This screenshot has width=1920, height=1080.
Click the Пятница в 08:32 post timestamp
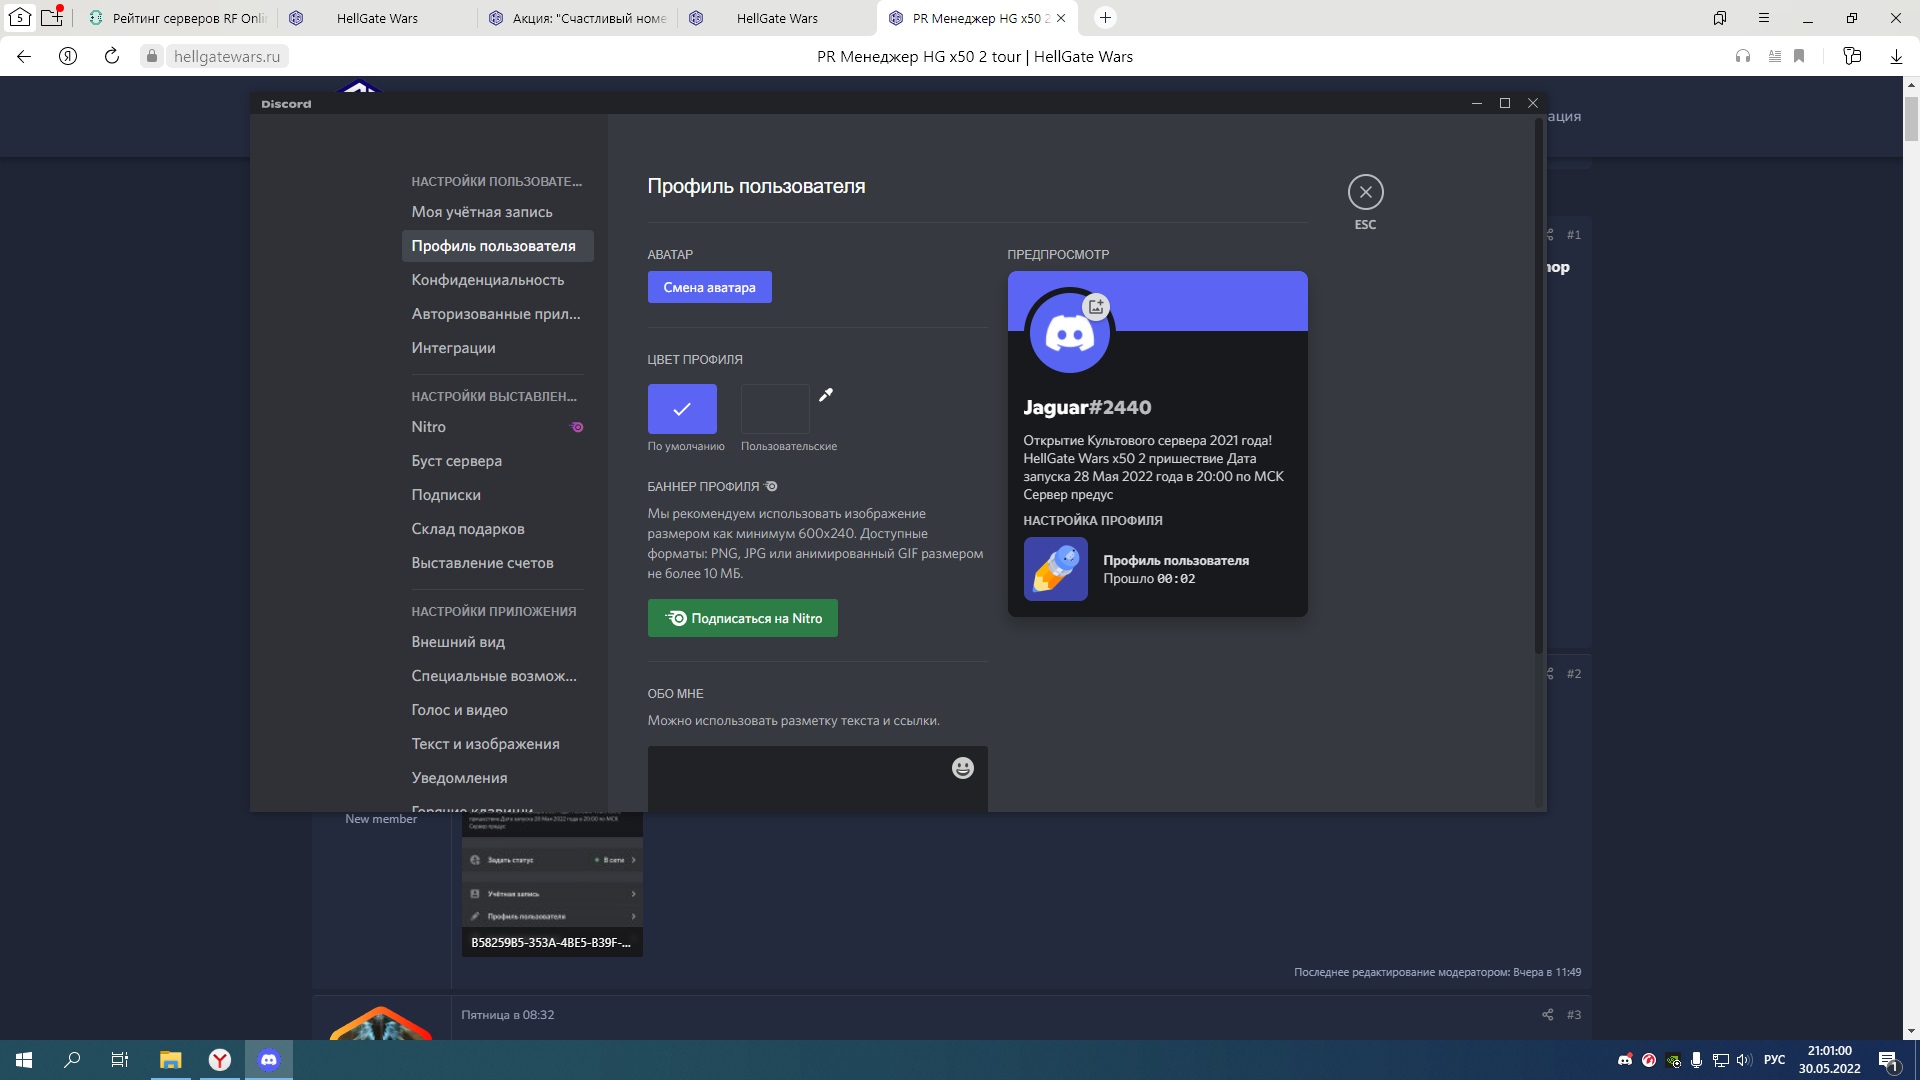tap(508, 1015)
